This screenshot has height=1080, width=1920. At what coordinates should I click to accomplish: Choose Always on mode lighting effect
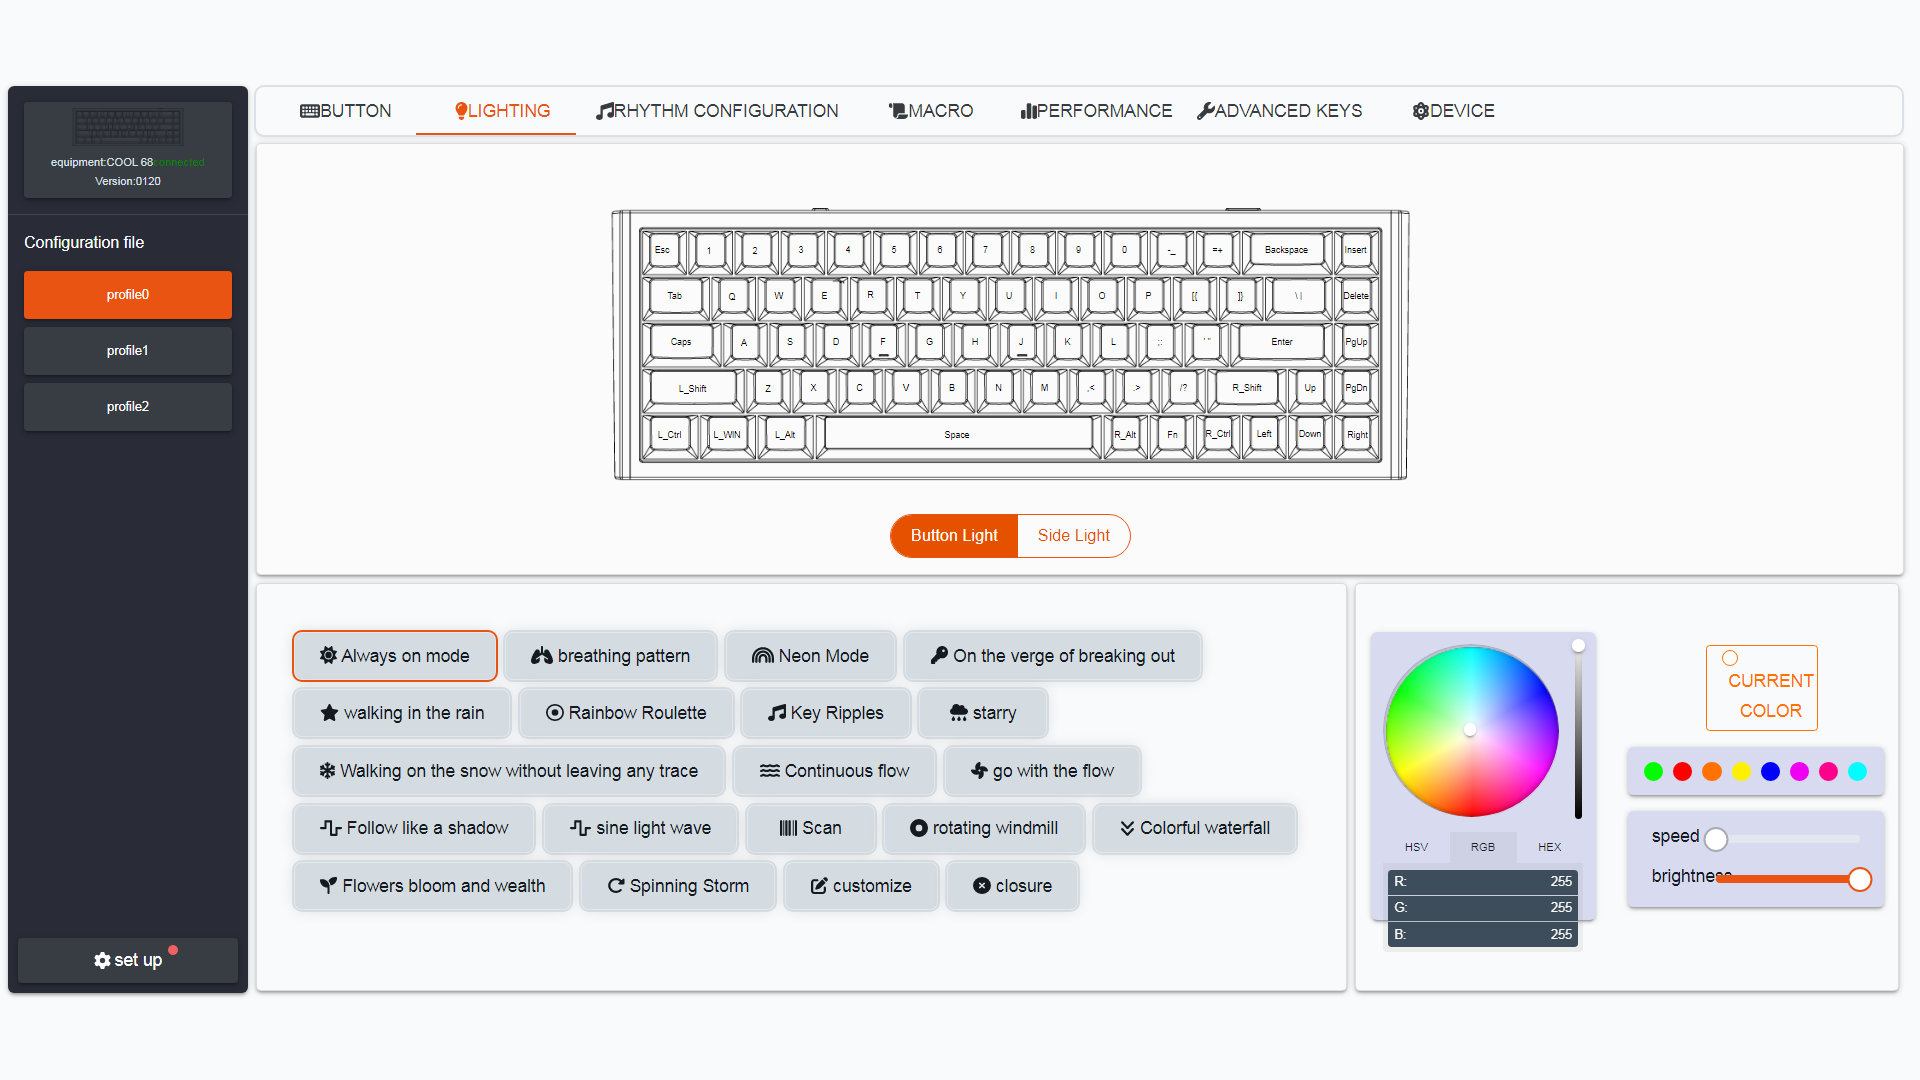click(x=395, y=656)
